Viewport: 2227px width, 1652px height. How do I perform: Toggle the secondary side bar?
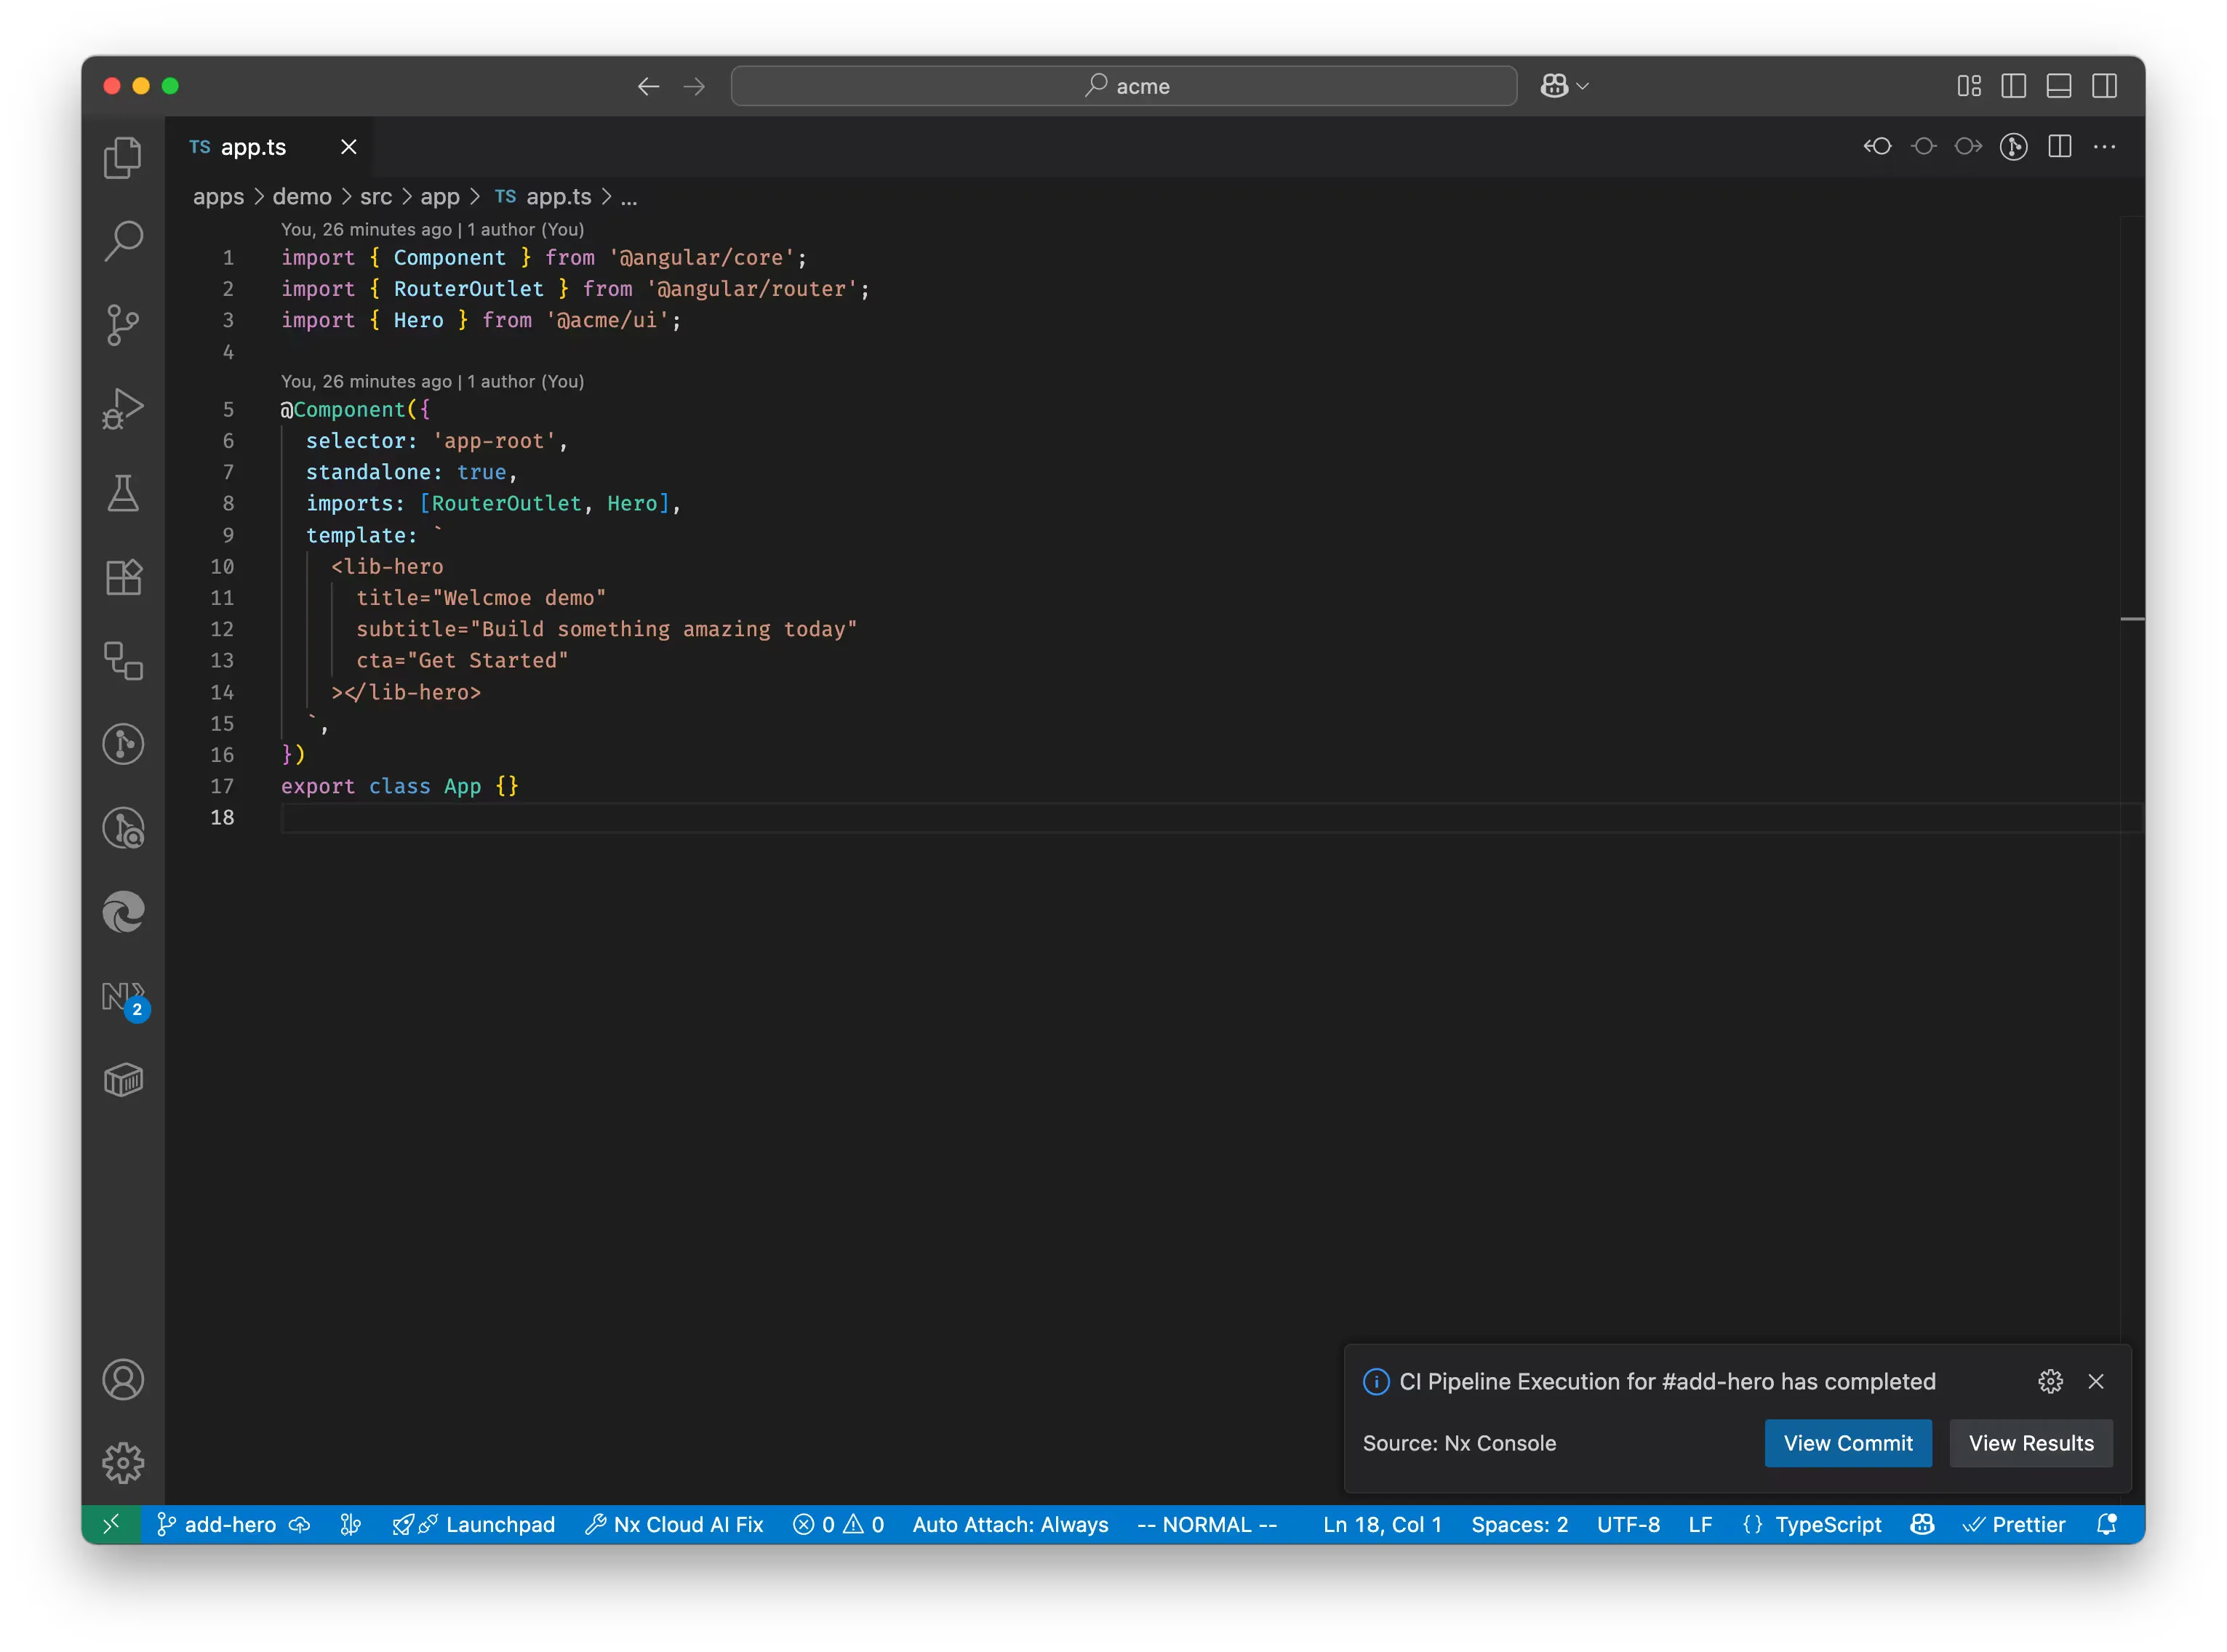tap(2104, 86)
